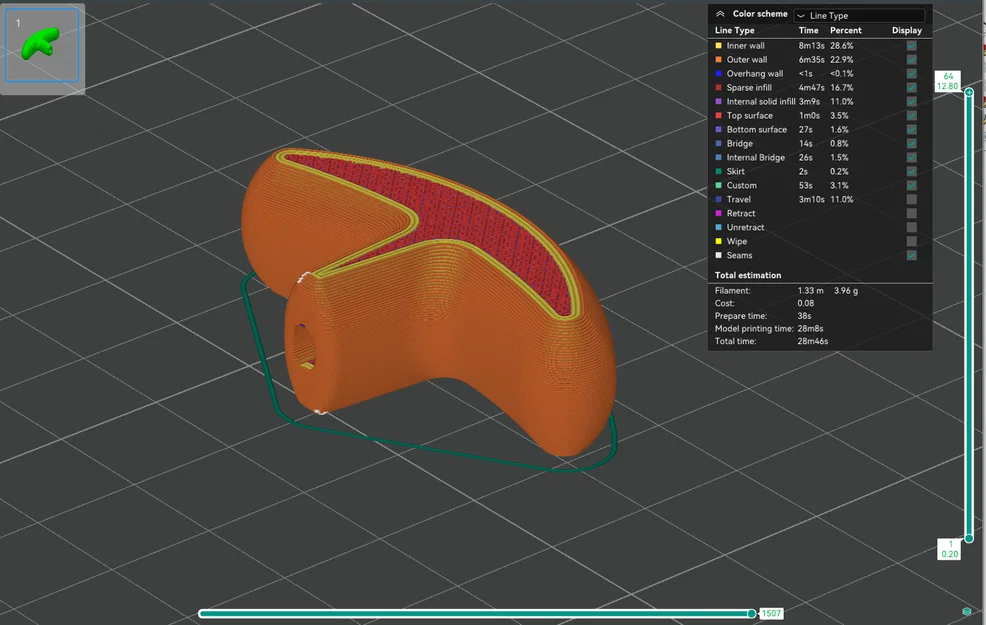Click the Internal Bridge color swatch
The width and height of the screenshot is (986, 625).
718,158
